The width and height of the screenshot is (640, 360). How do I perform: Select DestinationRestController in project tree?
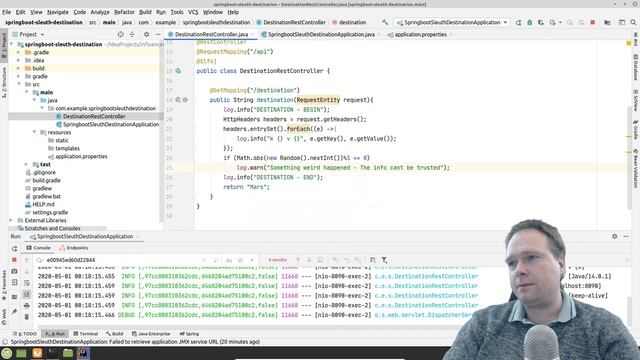coord(94,116)
